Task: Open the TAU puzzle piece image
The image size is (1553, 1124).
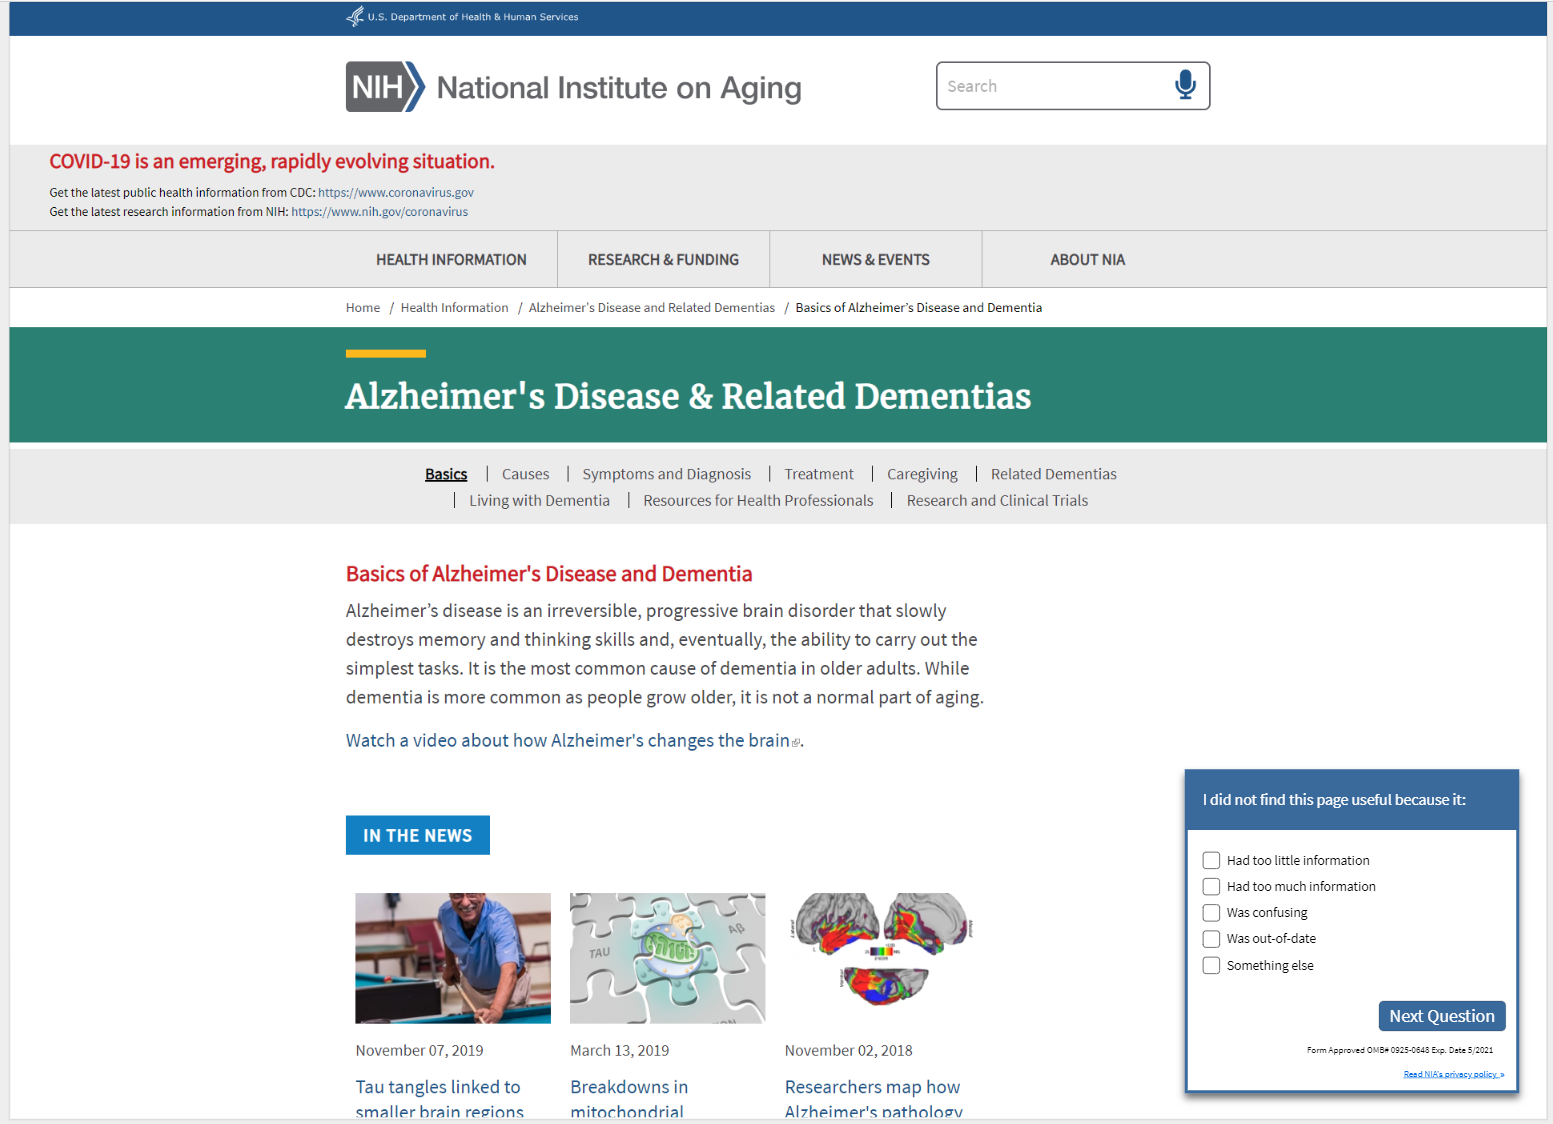Action: click(x=667, y=957)
